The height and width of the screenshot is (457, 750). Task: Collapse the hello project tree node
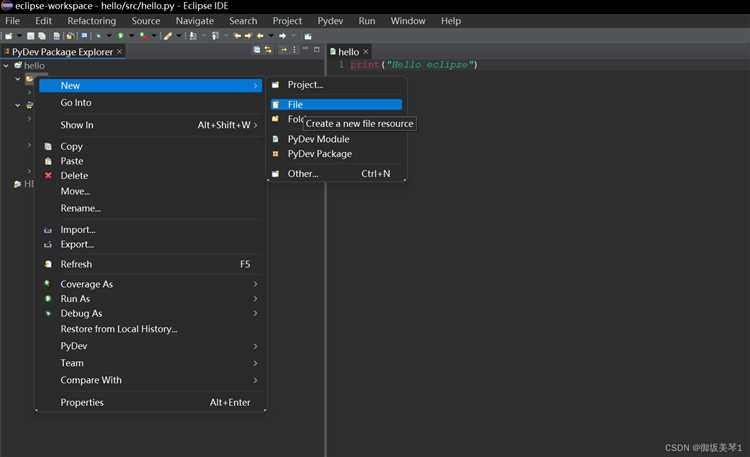(x=6, y=66)
